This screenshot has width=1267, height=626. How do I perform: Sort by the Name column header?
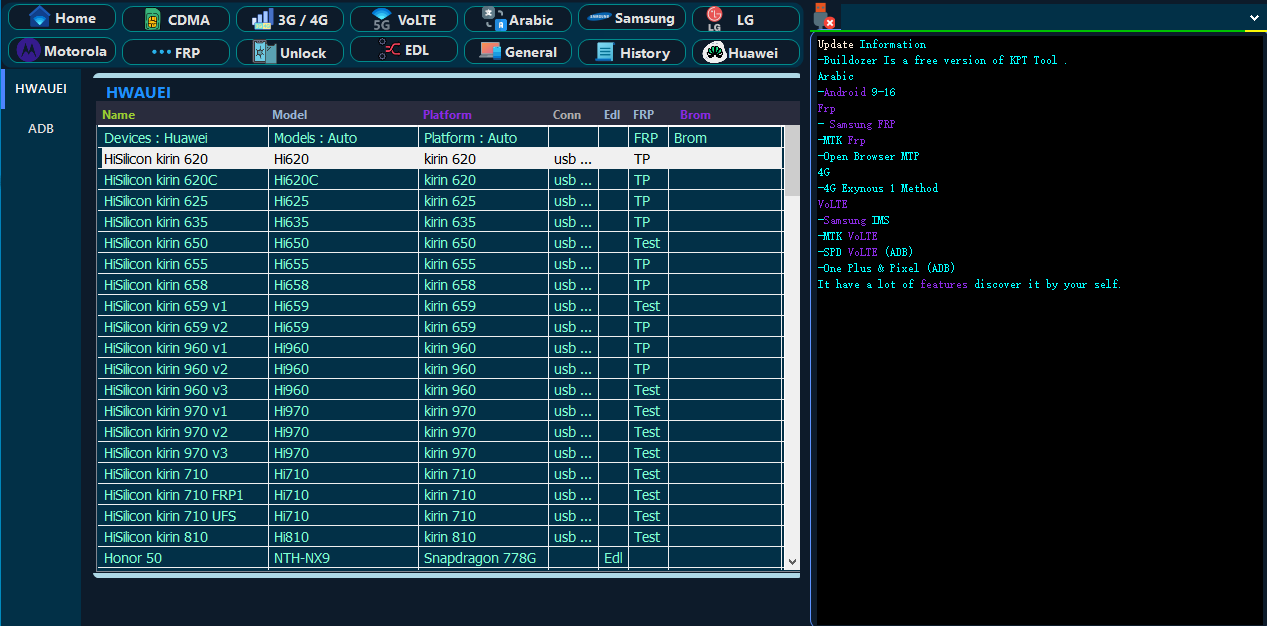pyautogui.click(x=118, y=115)
